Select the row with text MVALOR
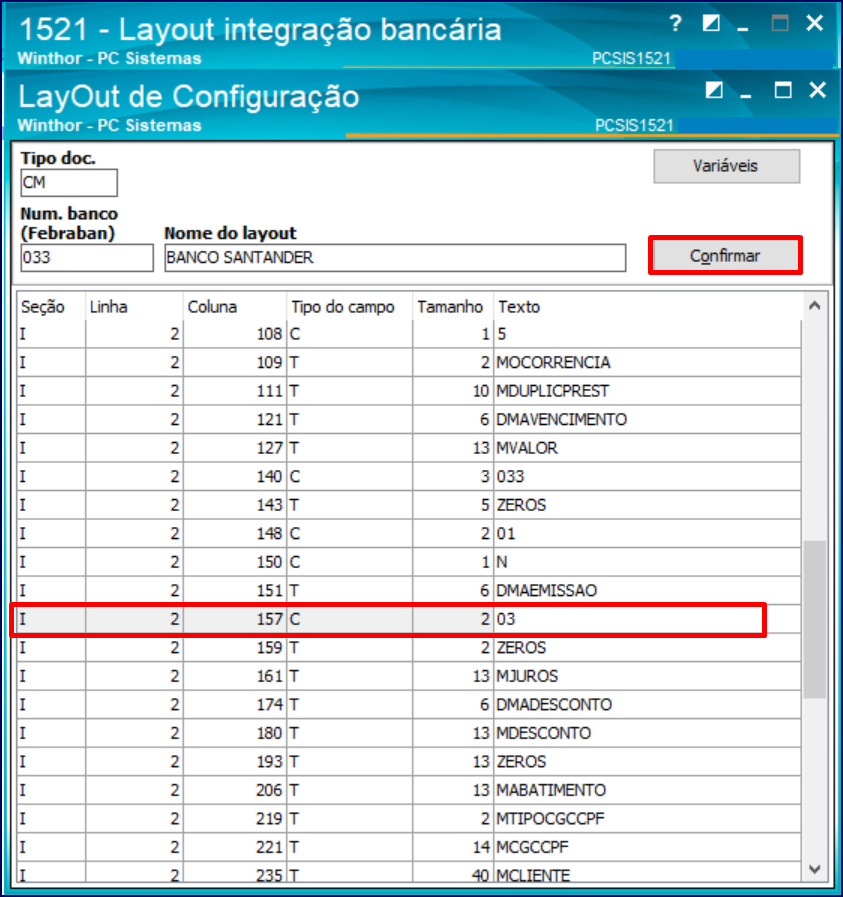The image size is (843, 897). (x=409, y=448)
